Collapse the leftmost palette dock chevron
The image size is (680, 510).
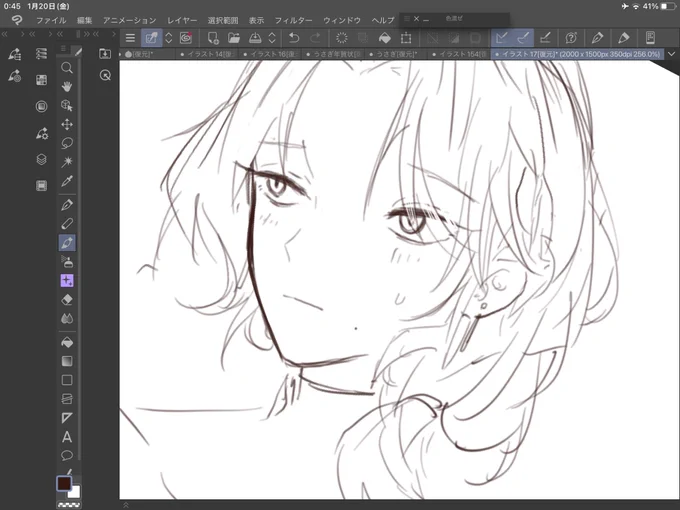(4, 34)
